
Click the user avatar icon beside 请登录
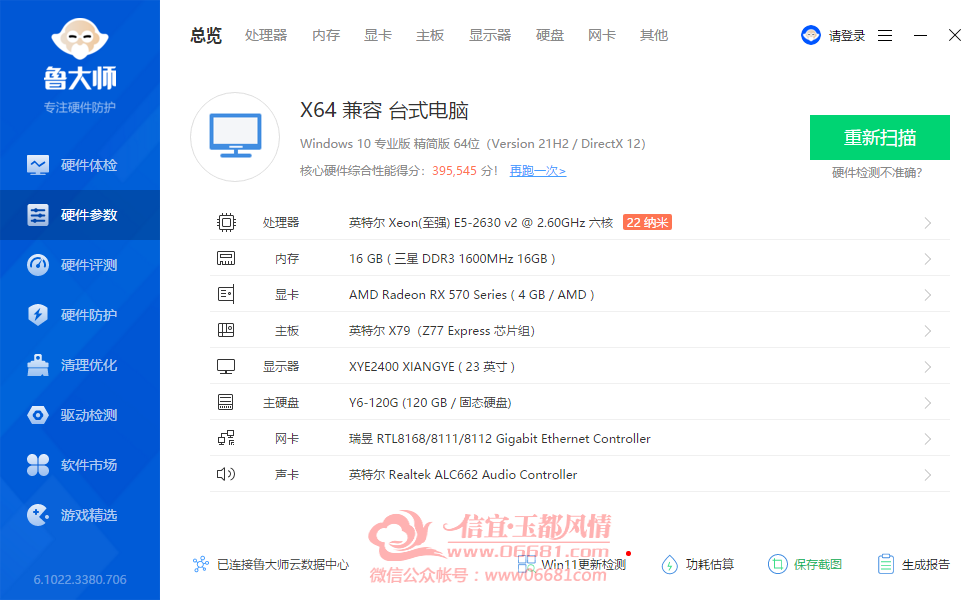point(811,35)
